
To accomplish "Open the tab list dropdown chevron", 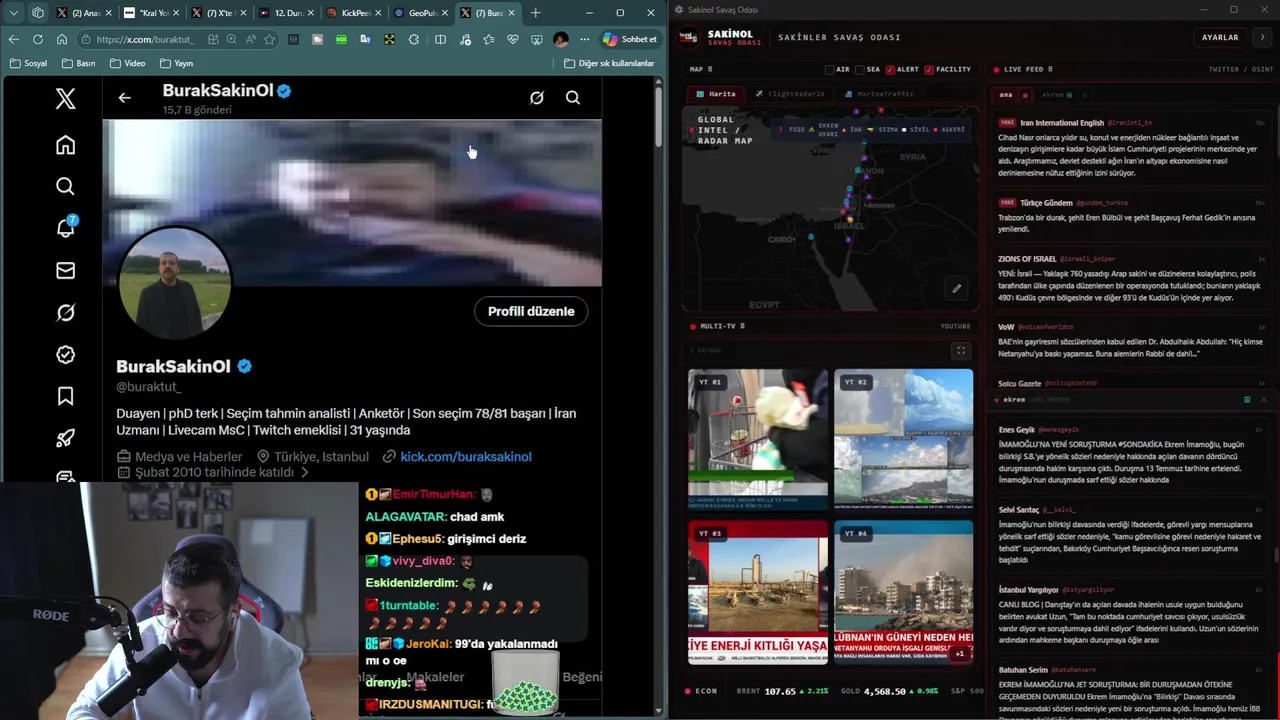I will [14, 13].
